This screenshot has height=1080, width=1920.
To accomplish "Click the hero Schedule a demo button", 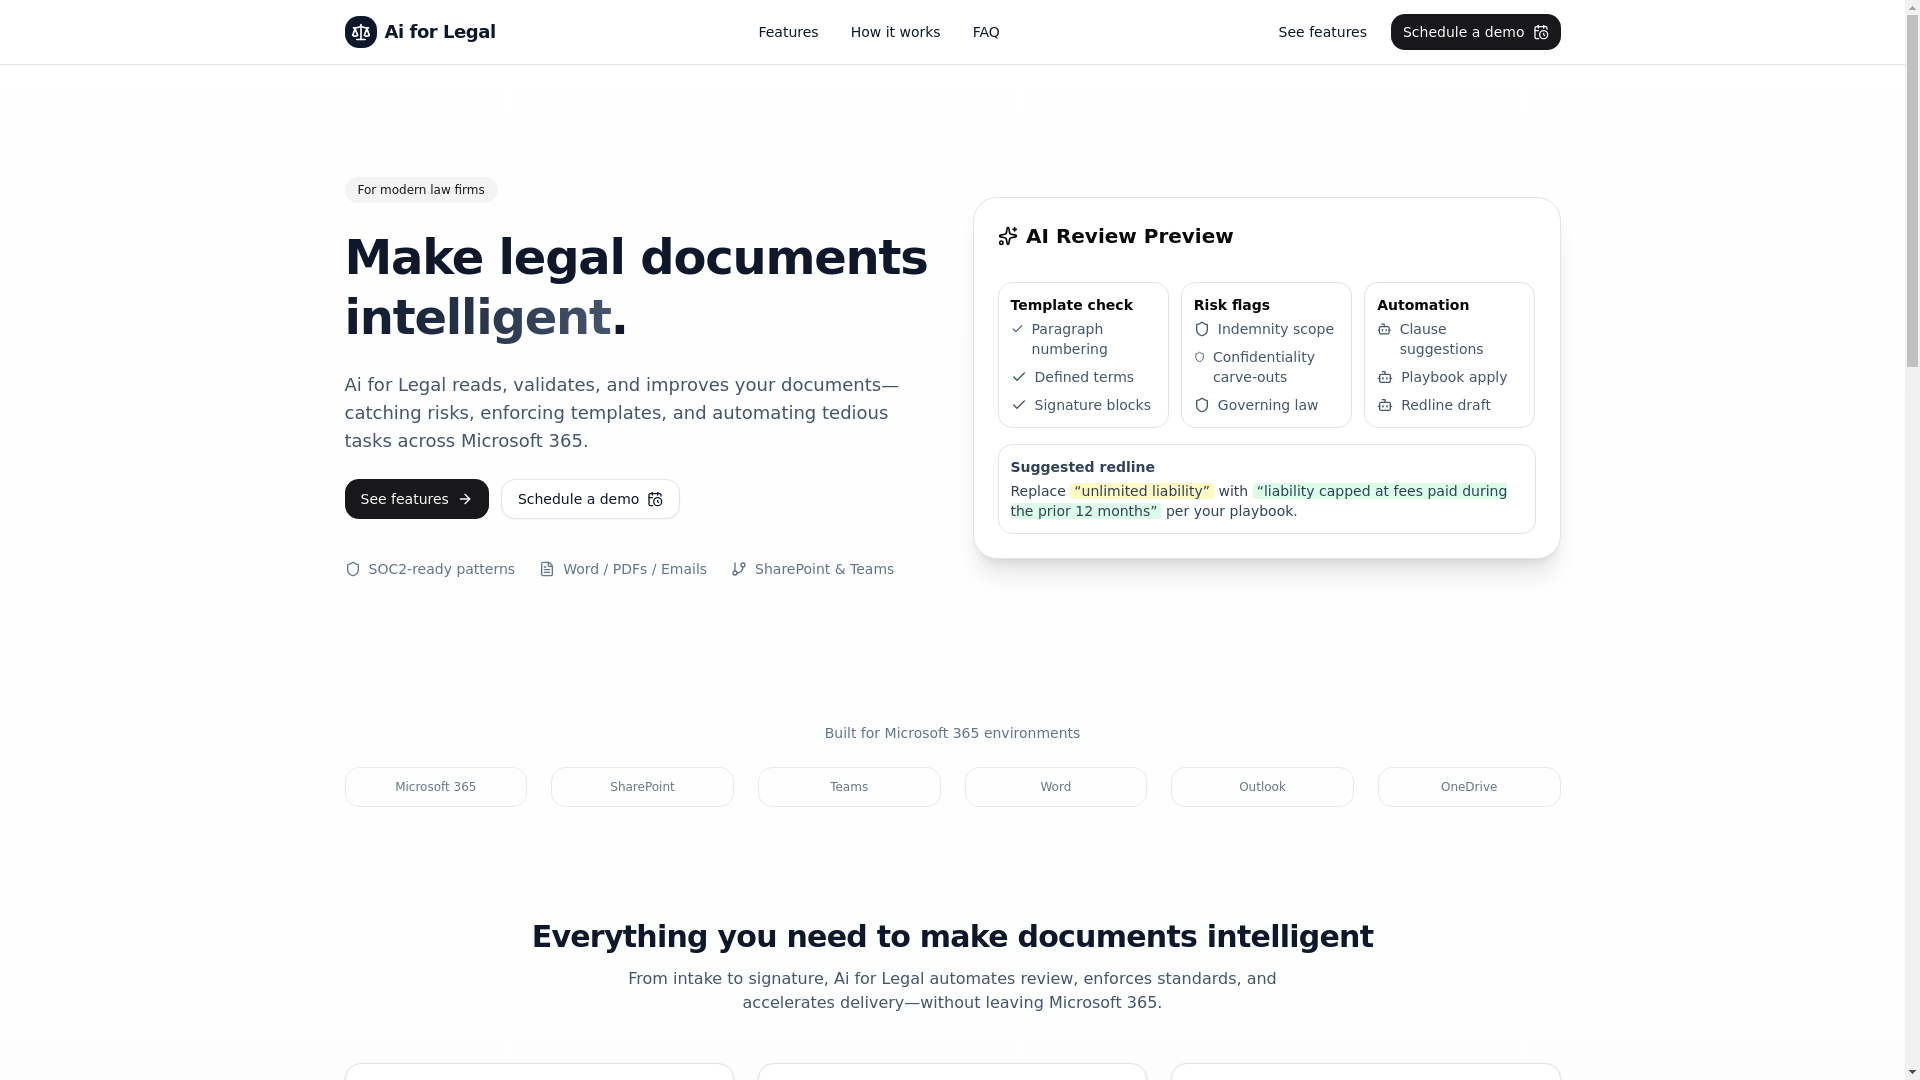I will [590, 499].
